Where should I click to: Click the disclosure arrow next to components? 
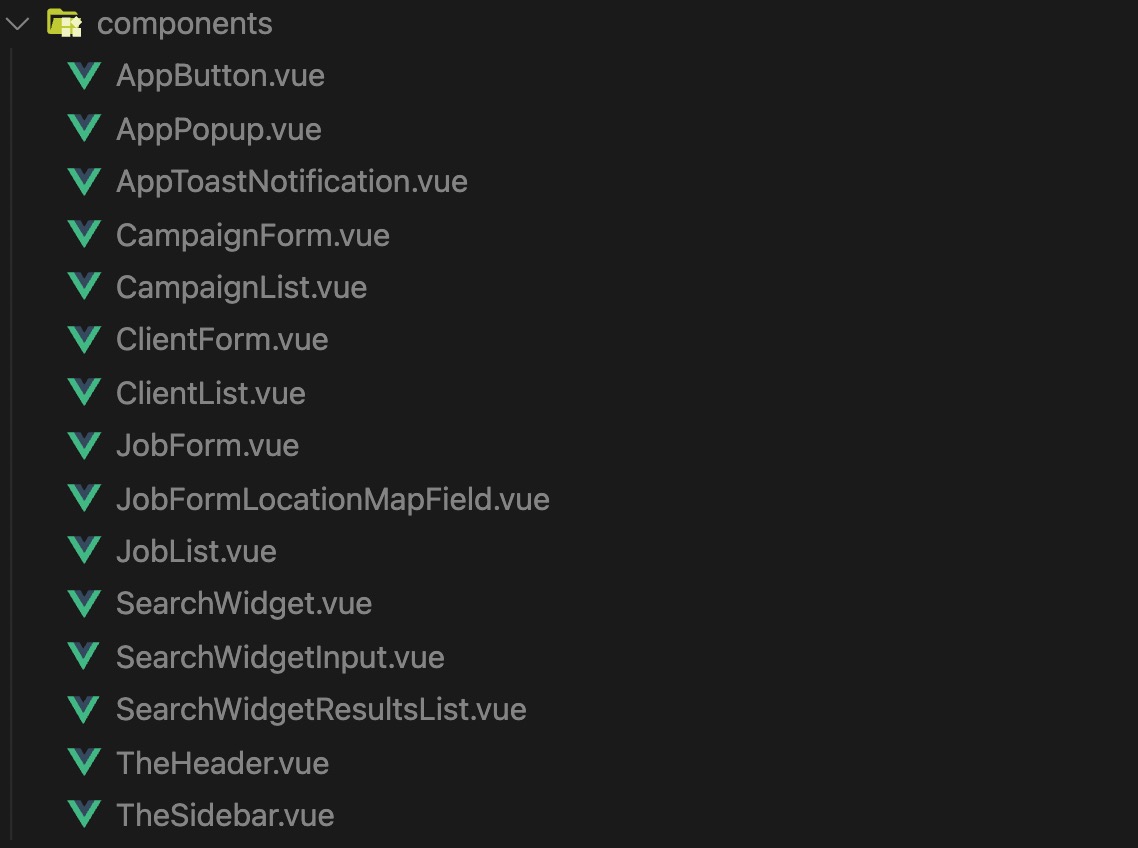(x=17, y=23)
